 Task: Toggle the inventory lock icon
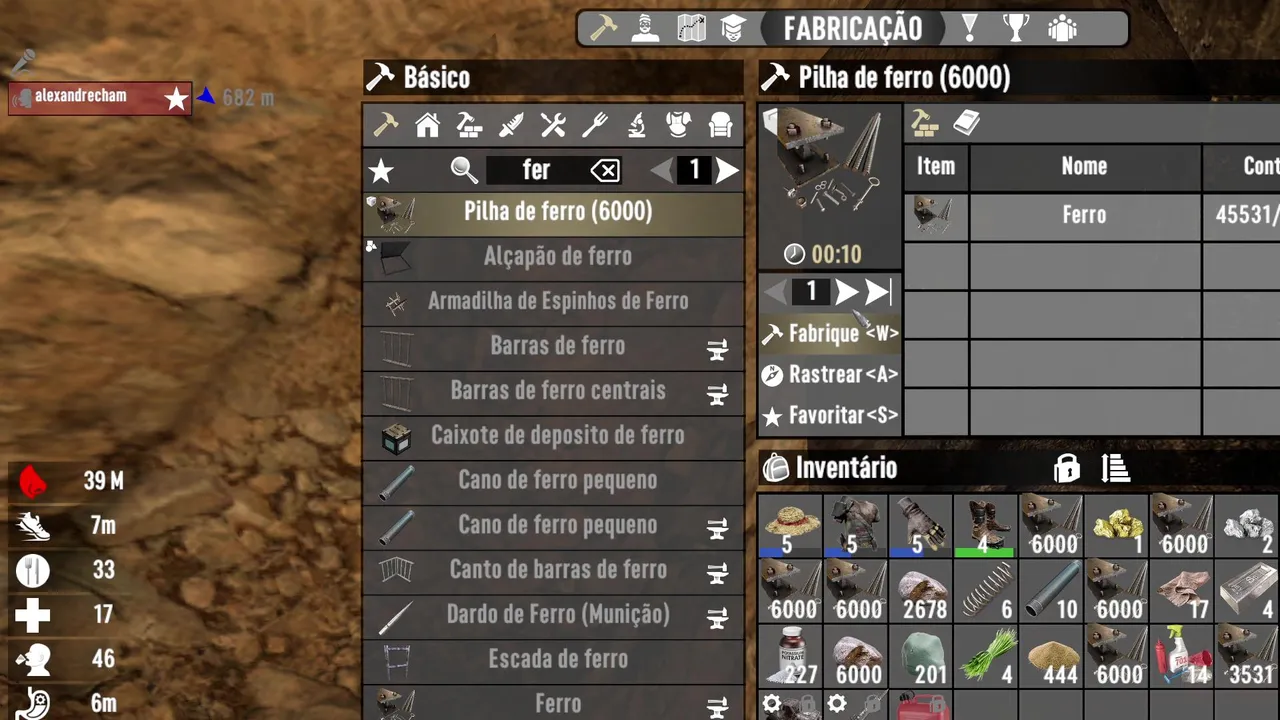[1067, 468]
